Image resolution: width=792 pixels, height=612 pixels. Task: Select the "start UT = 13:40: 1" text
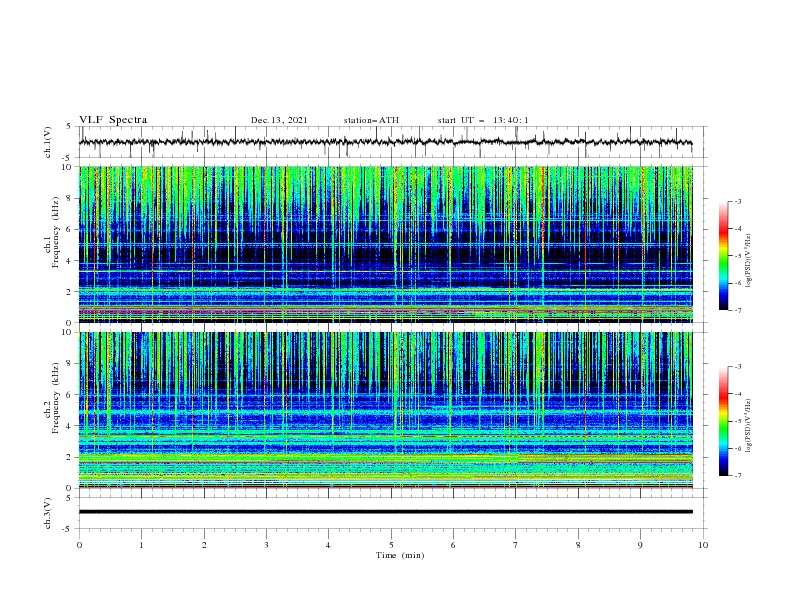click(483, 120)
